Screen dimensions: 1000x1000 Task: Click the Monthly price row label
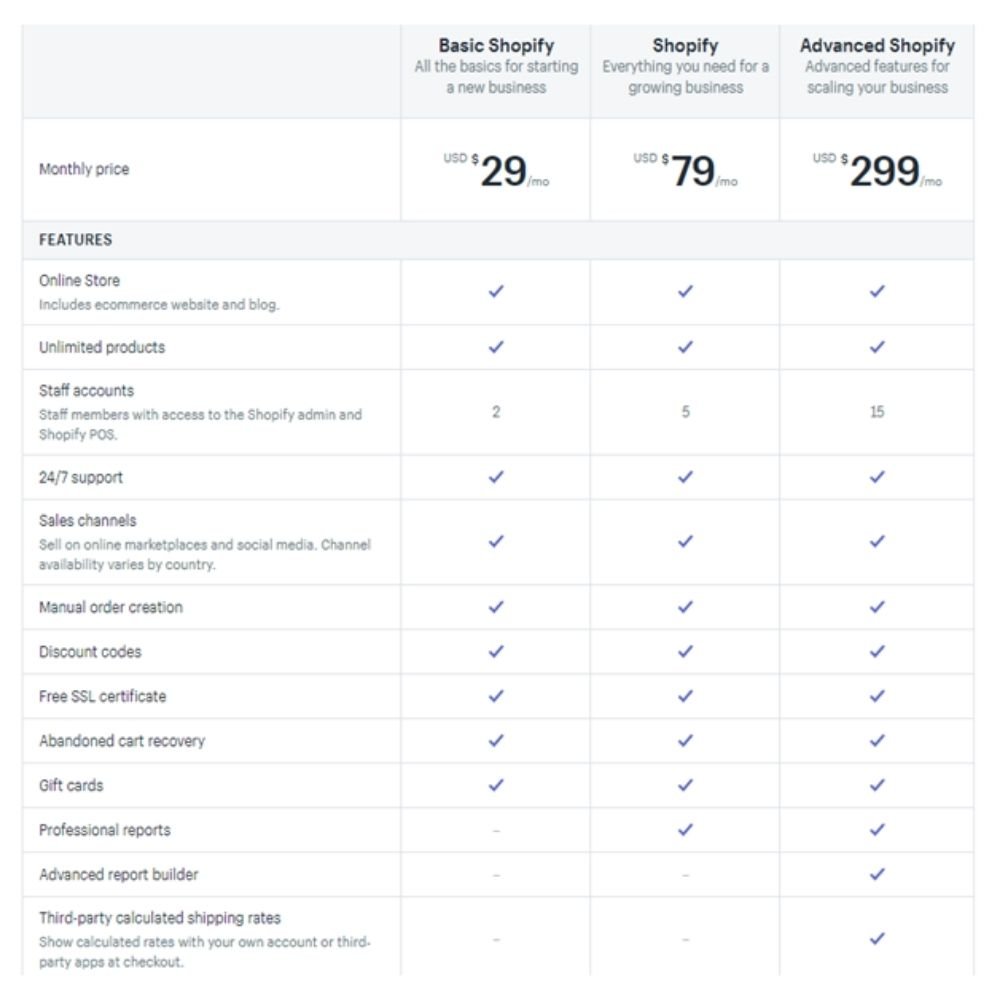click(84, 169)
